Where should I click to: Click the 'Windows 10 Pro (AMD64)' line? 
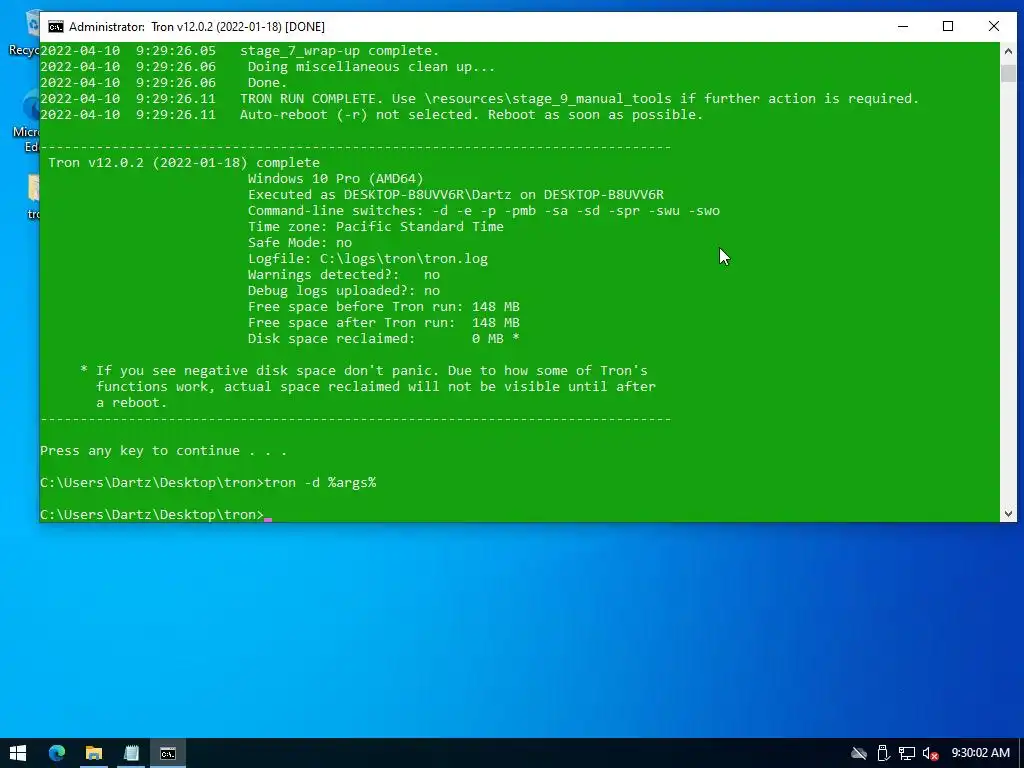coord(336,179)
